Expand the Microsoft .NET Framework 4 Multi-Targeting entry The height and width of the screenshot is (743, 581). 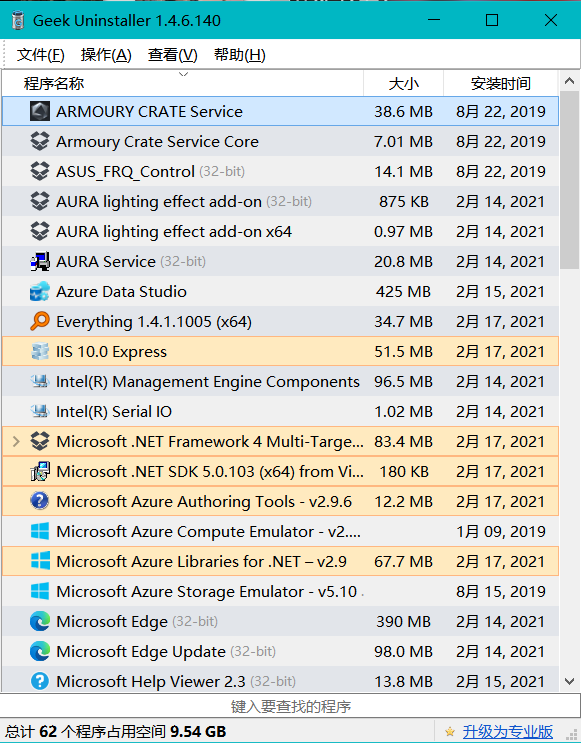(x=16, y=442)
